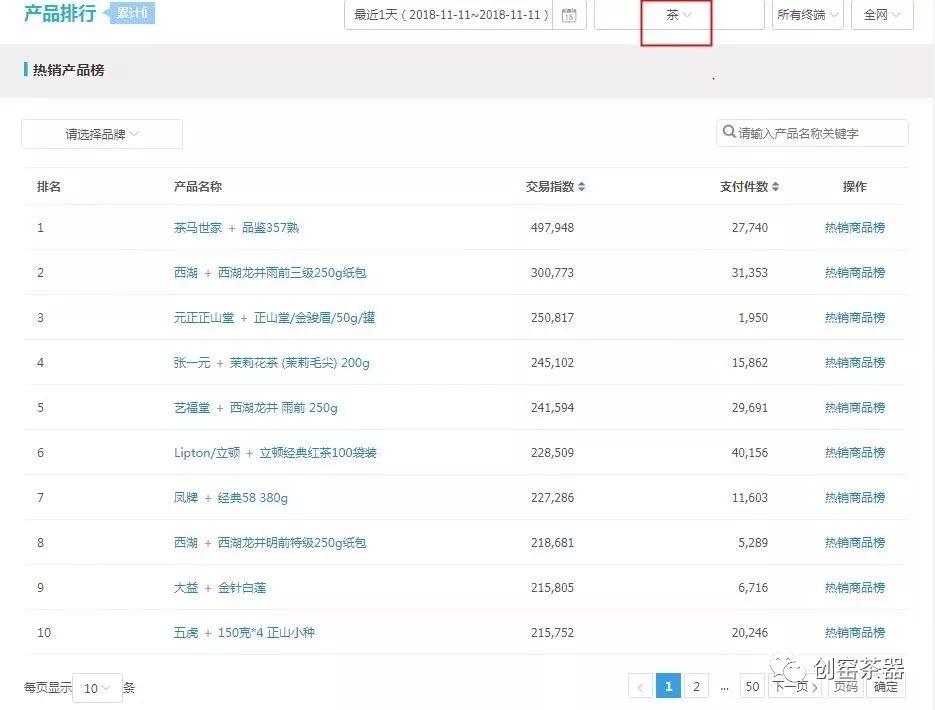935x710 pixels.
Task: Open 热销商品榜 for rank 8 row
Action: 854,542
